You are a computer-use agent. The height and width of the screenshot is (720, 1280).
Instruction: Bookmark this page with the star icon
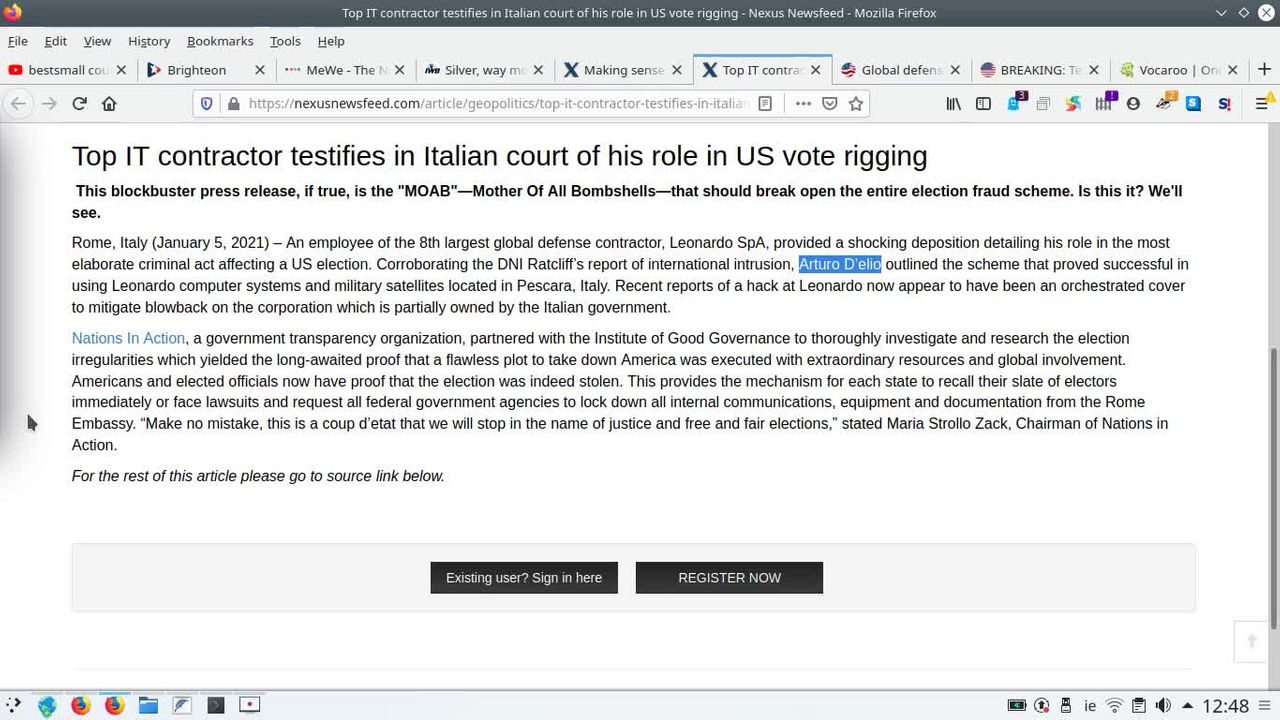click(856, 103)
